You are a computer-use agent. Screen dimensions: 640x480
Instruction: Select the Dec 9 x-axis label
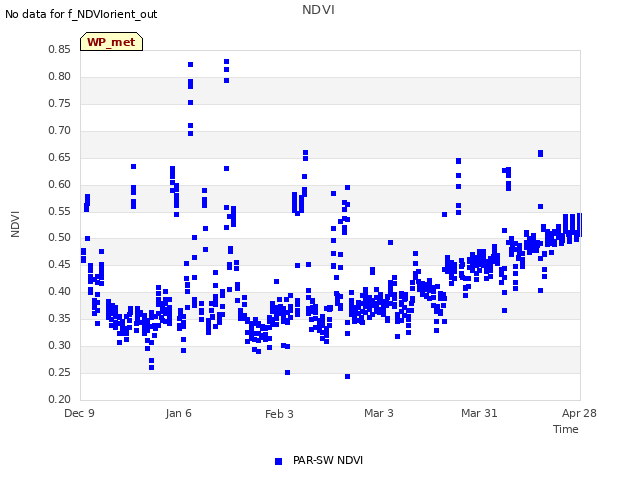79,413
